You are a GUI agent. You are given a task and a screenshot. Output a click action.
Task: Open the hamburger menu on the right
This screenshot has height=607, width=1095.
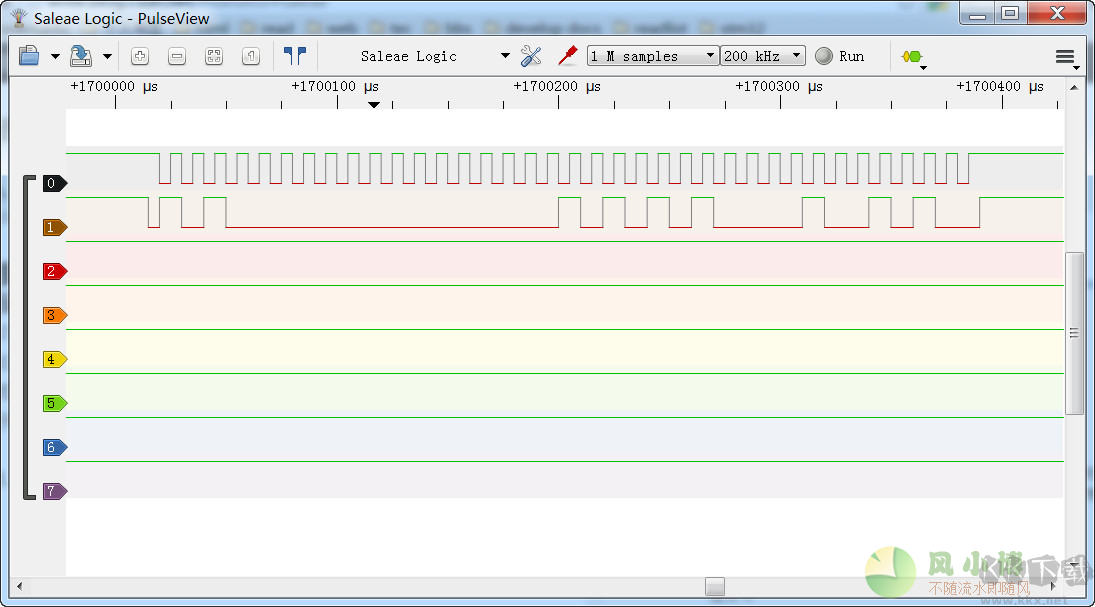pyautogui.click(x=1065, y=57)
